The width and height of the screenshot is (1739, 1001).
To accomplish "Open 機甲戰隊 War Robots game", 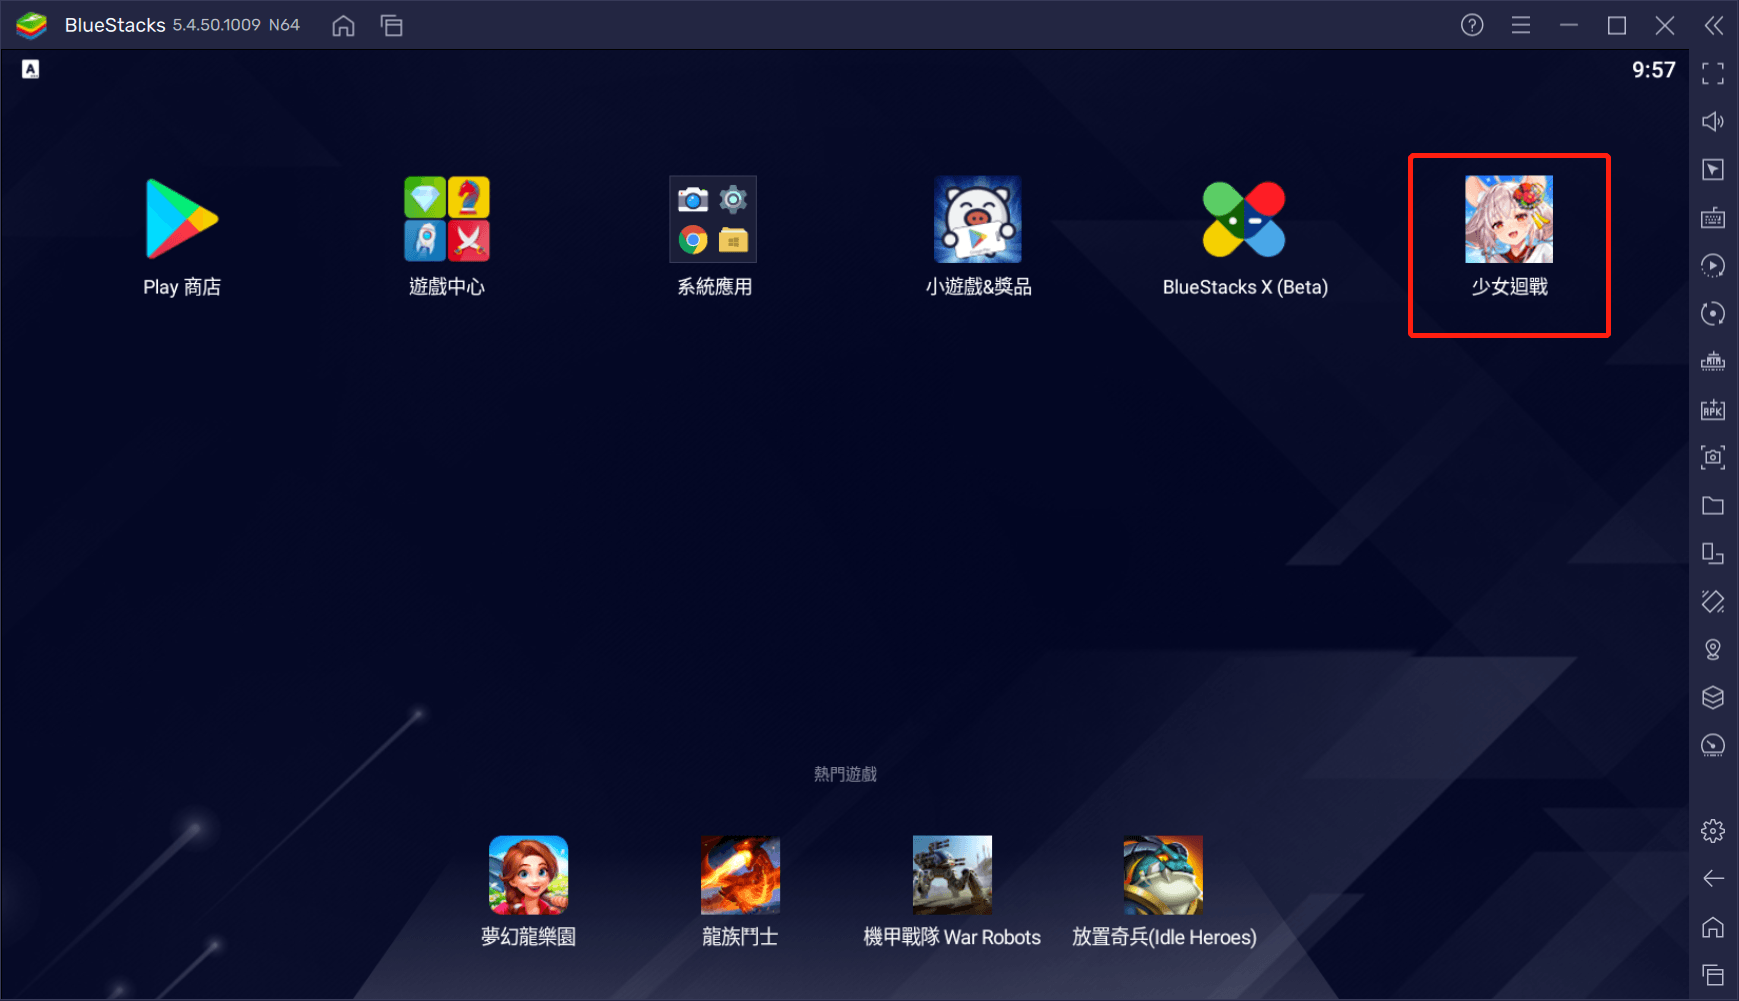I will click(952, 875).
